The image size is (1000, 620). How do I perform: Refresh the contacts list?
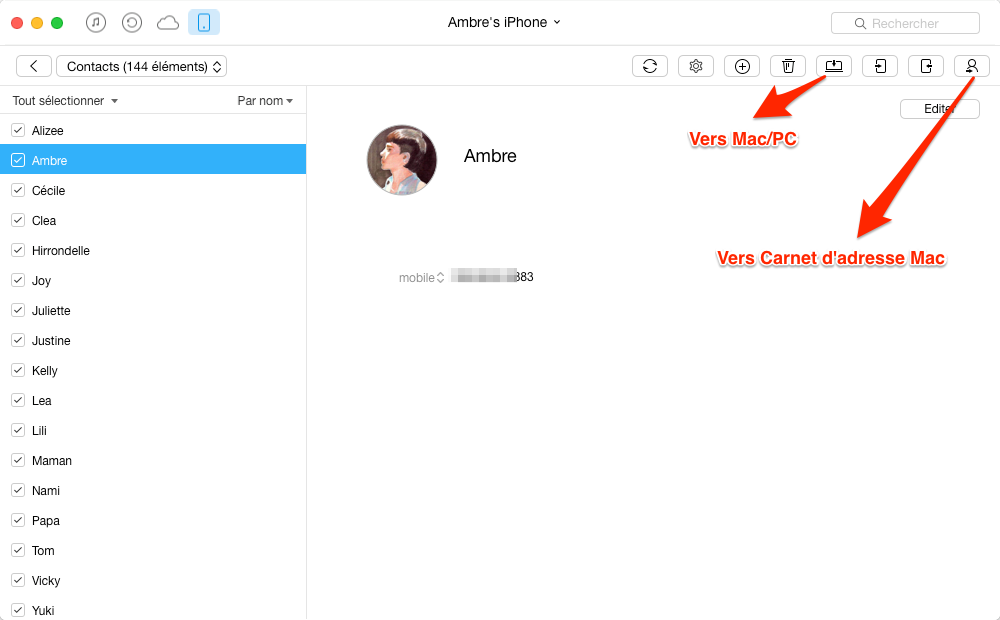650,66
